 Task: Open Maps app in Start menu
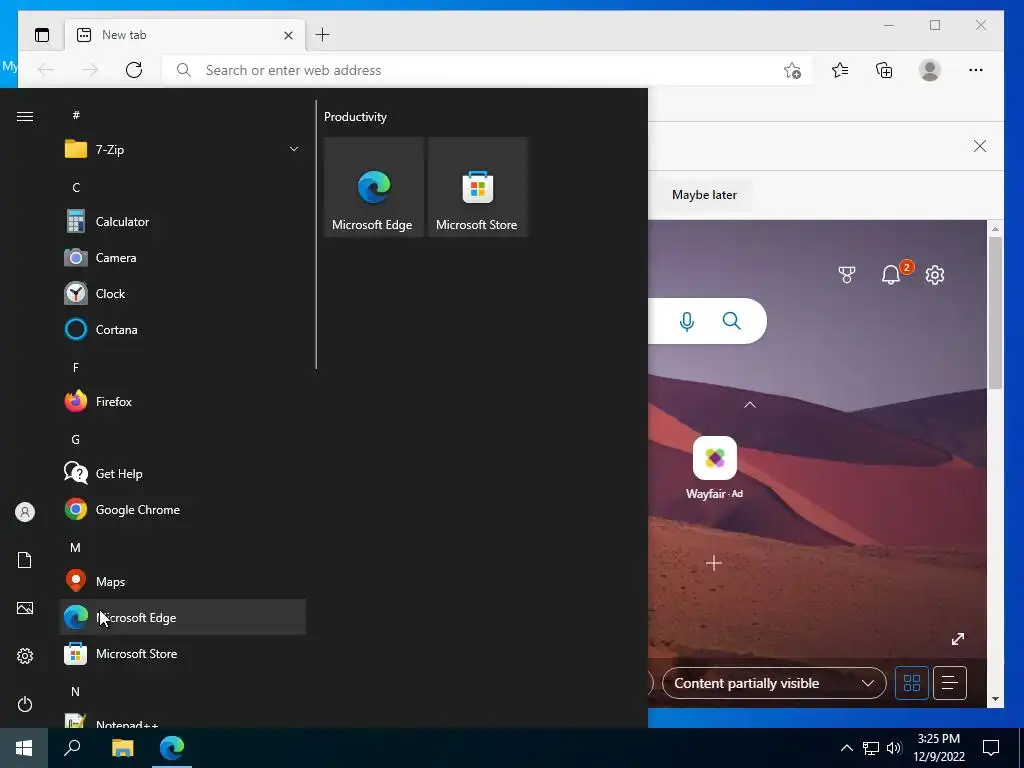[x=183, y=581]
